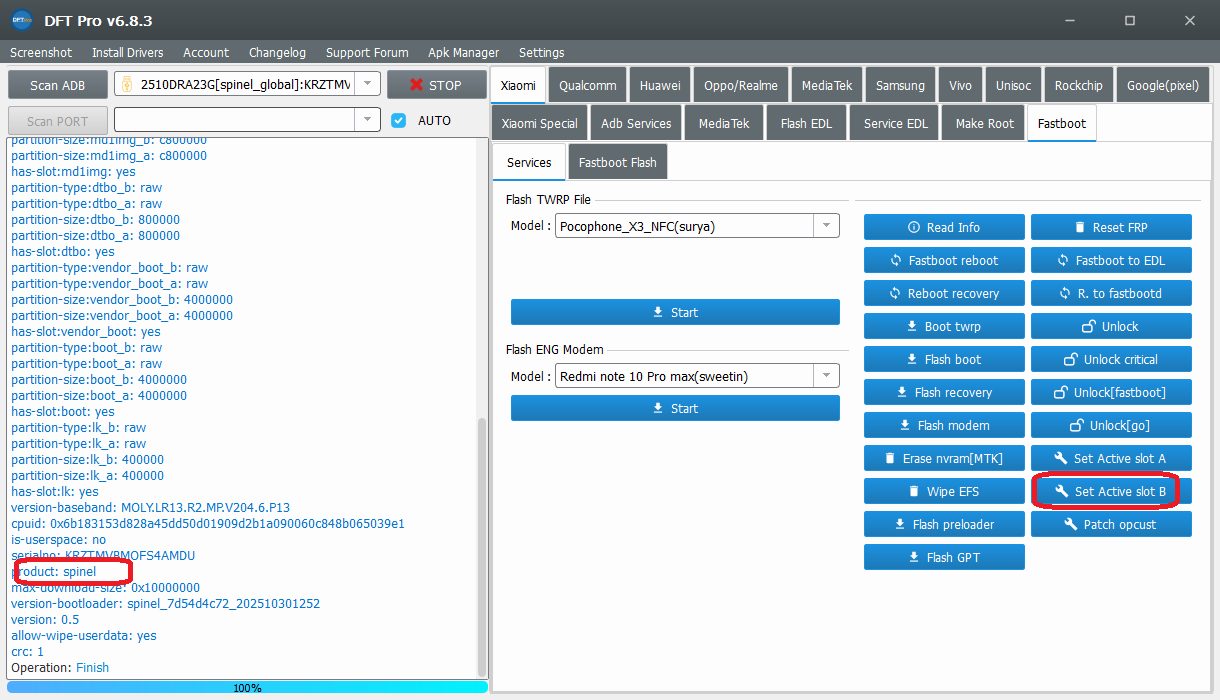Open the Support Forum menu

pos(367,52)
